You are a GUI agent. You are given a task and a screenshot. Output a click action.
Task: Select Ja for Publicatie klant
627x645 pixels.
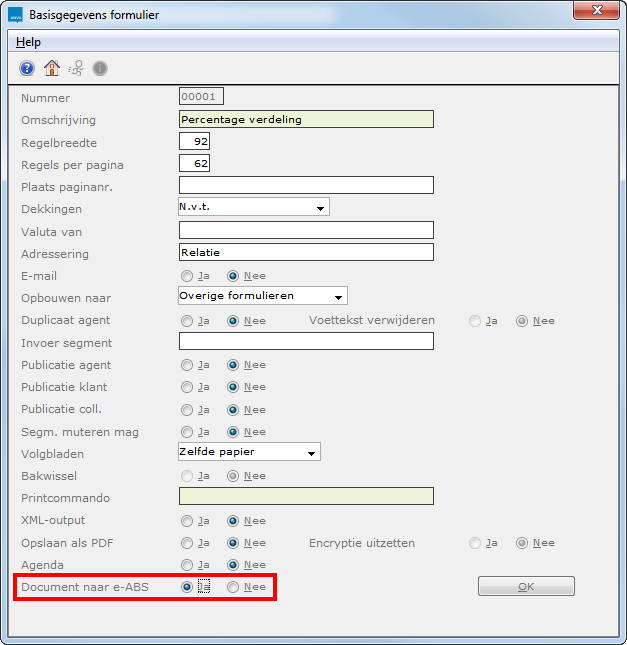click(187, 387)
